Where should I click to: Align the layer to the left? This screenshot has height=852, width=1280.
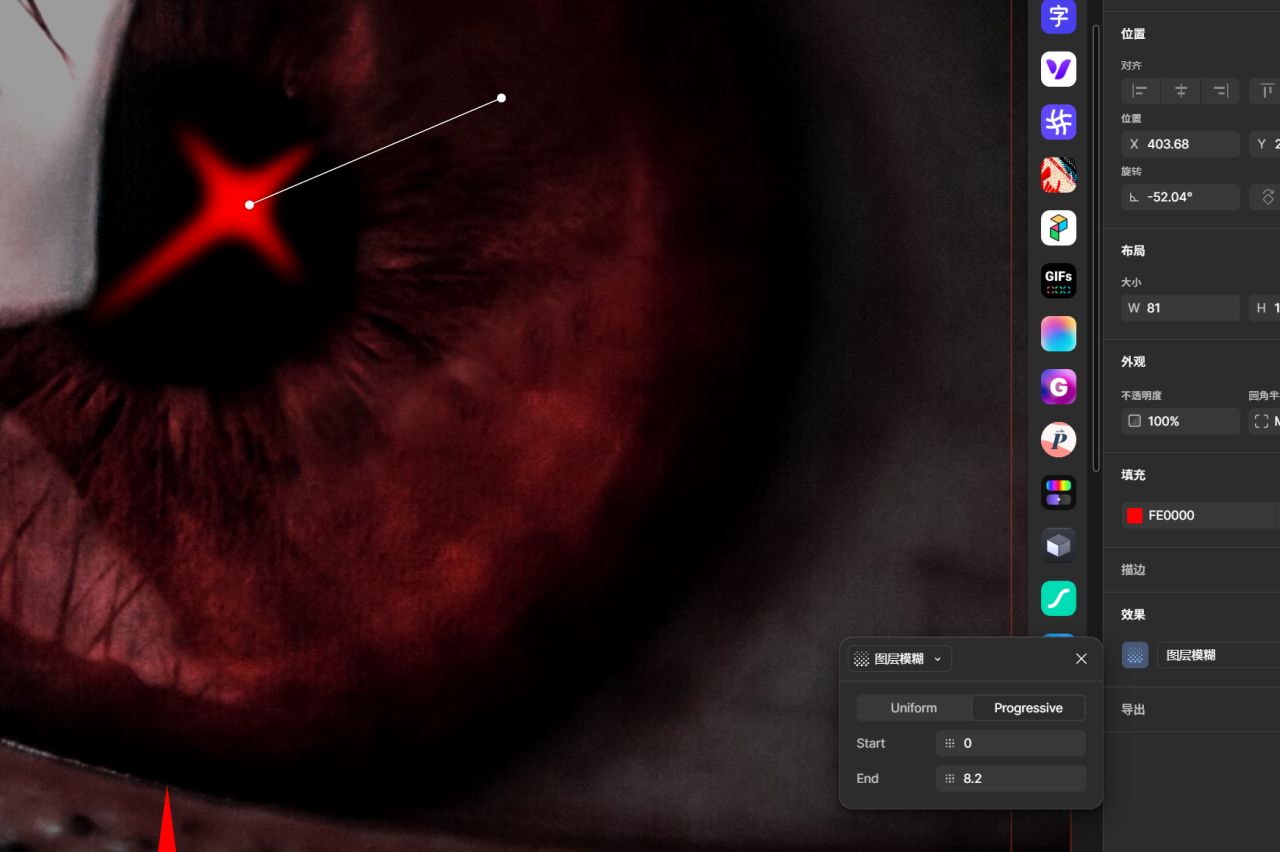[1140, 91]
